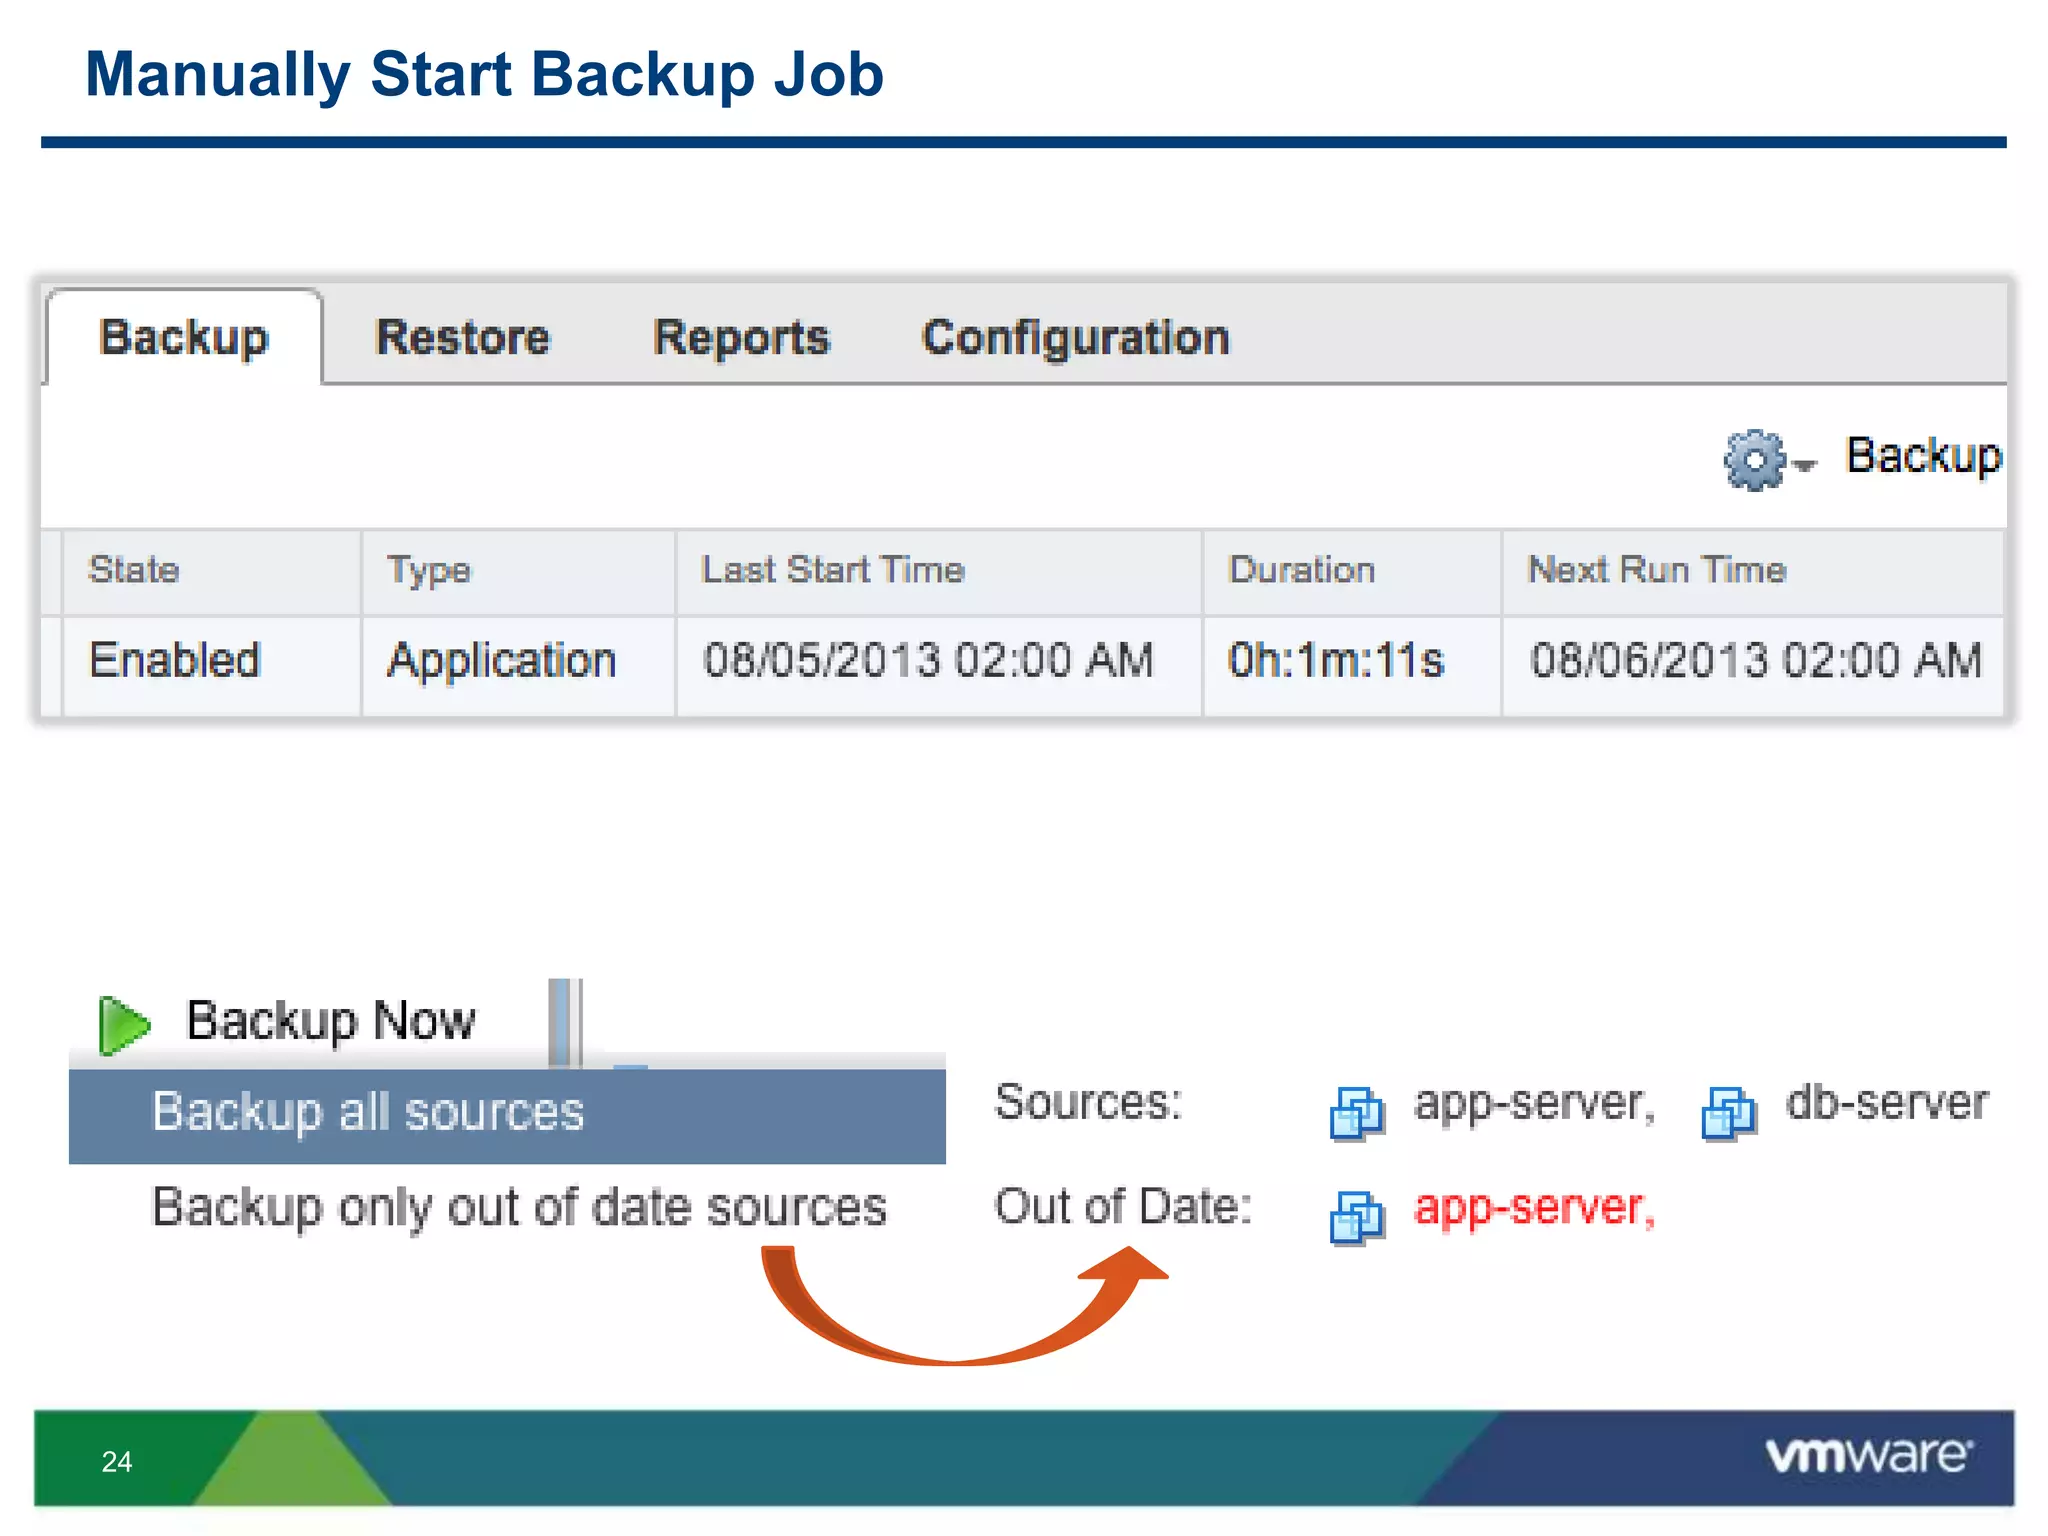Select the Configuration tab
Image resolution: width=2048 pixels, height=1536 pixels.
click(x=1075, y=337)
